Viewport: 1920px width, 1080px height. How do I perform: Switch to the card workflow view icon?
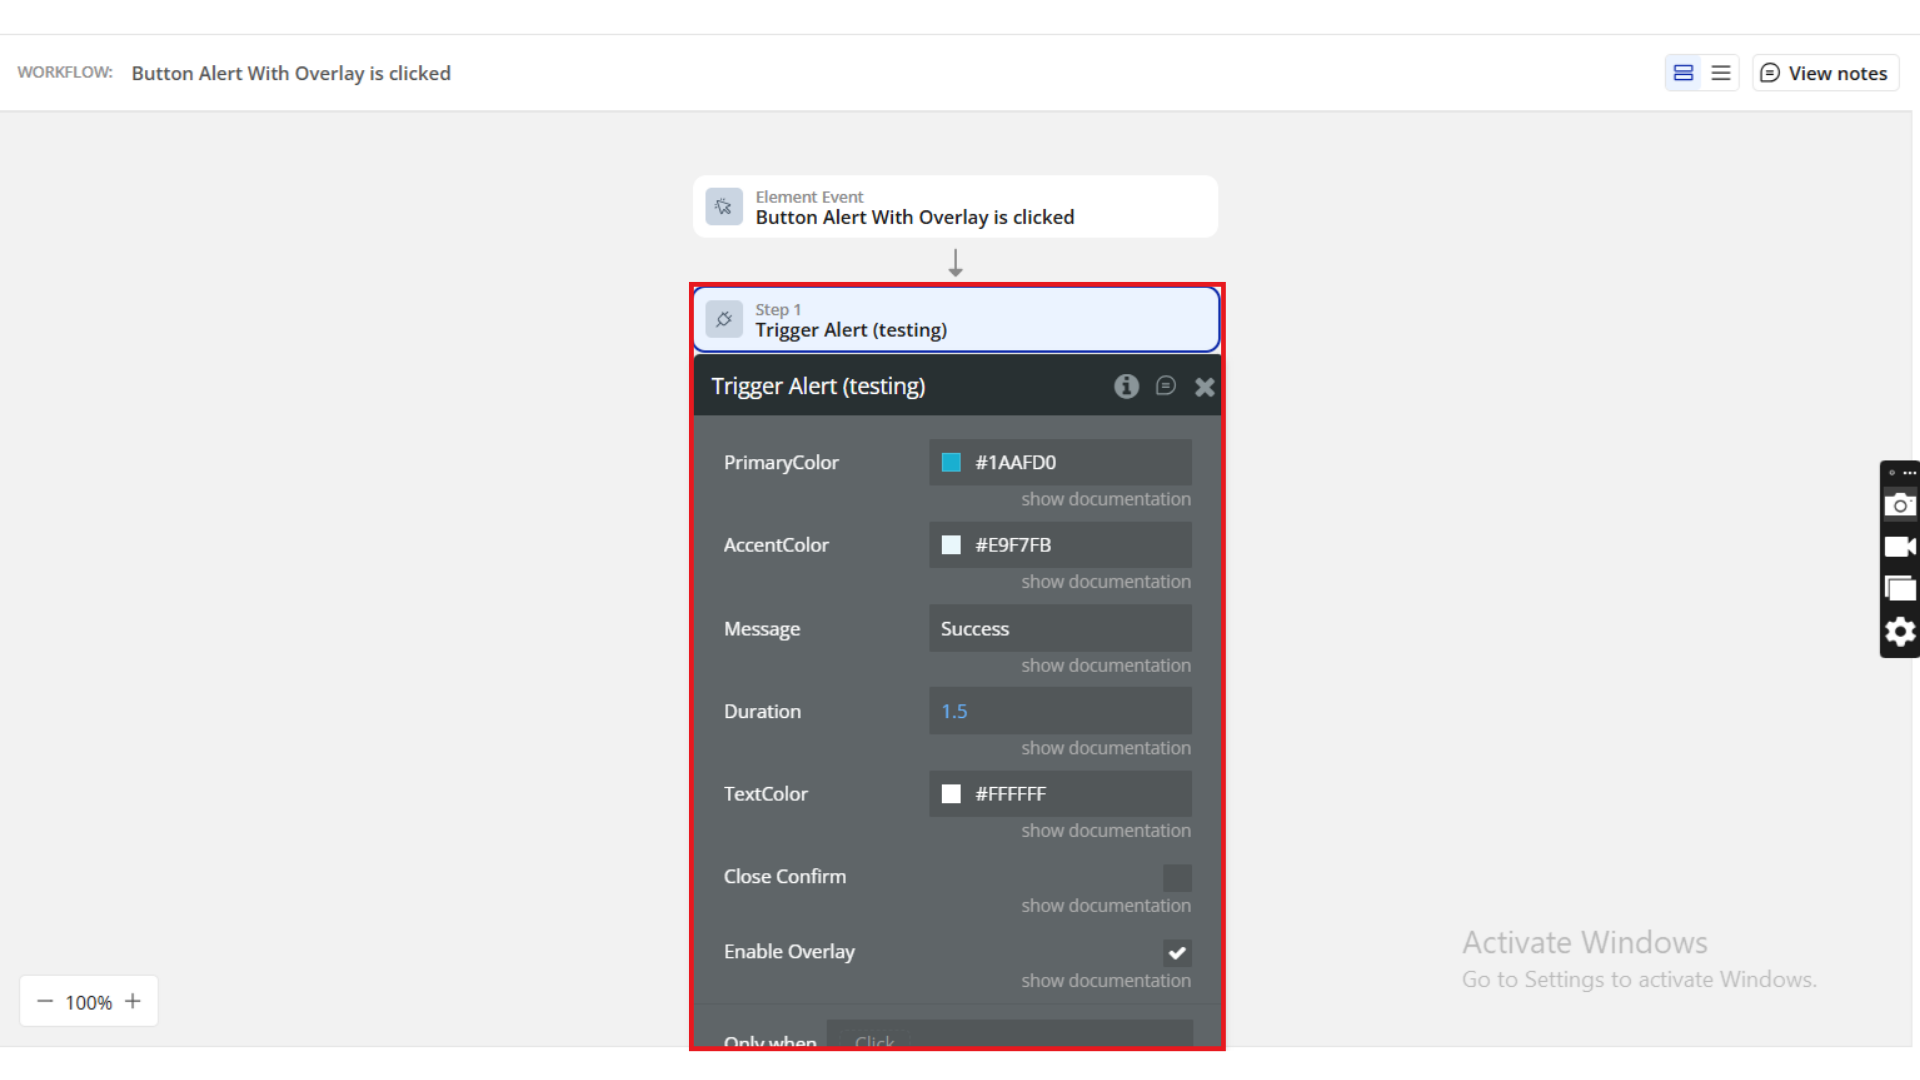point(1683,73)
